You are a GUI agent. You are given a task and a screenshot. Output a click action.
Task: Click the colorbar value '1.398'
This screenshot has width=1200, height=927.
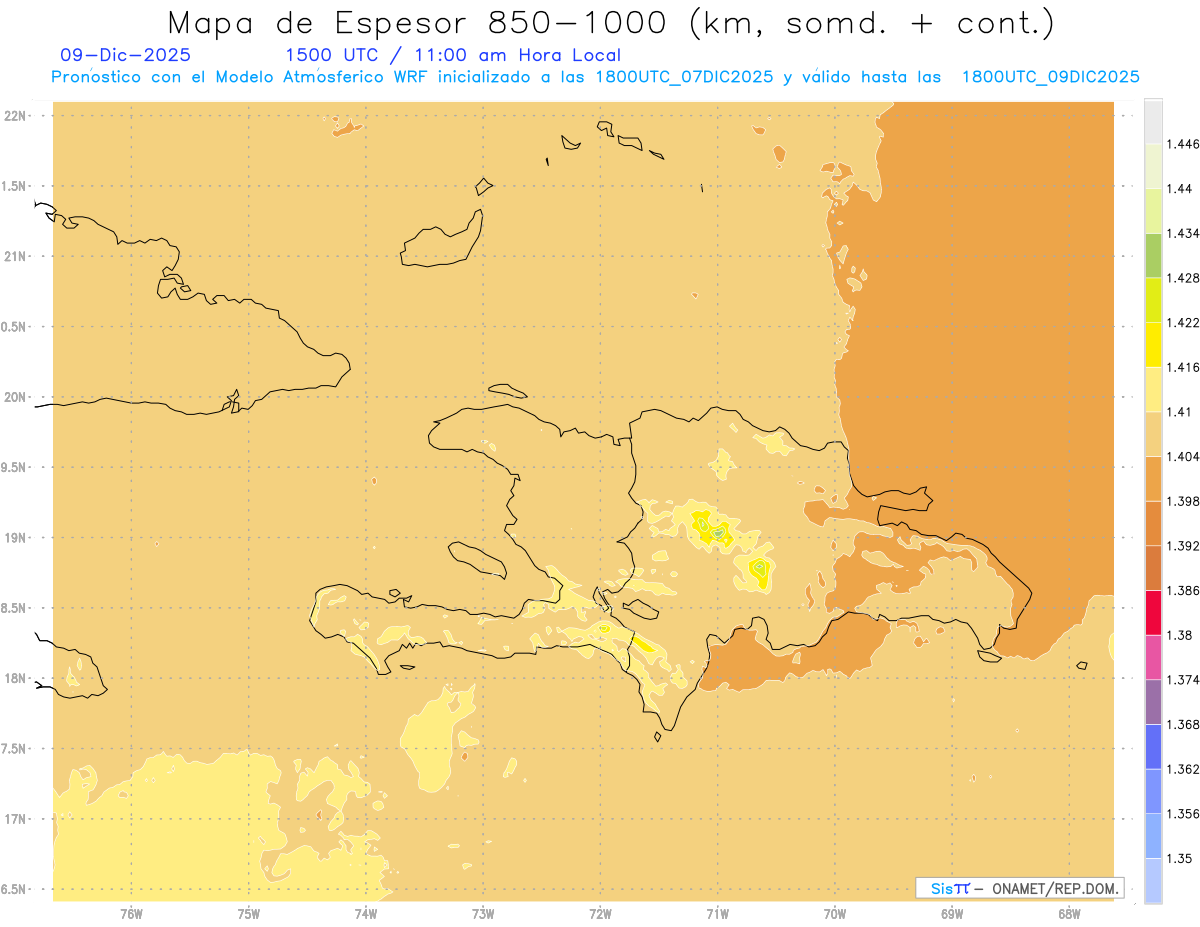click(x=1182, y=501)
